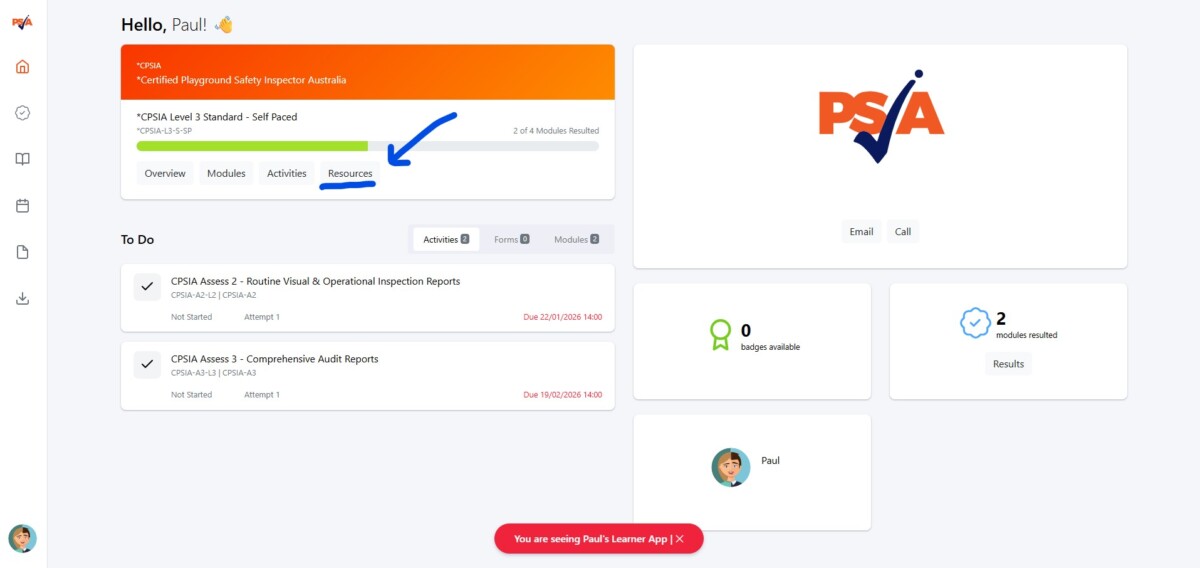Open the open-book sidebar icon
The image size is (1200, 568).
pyautogui.click(x=22, y=159)
